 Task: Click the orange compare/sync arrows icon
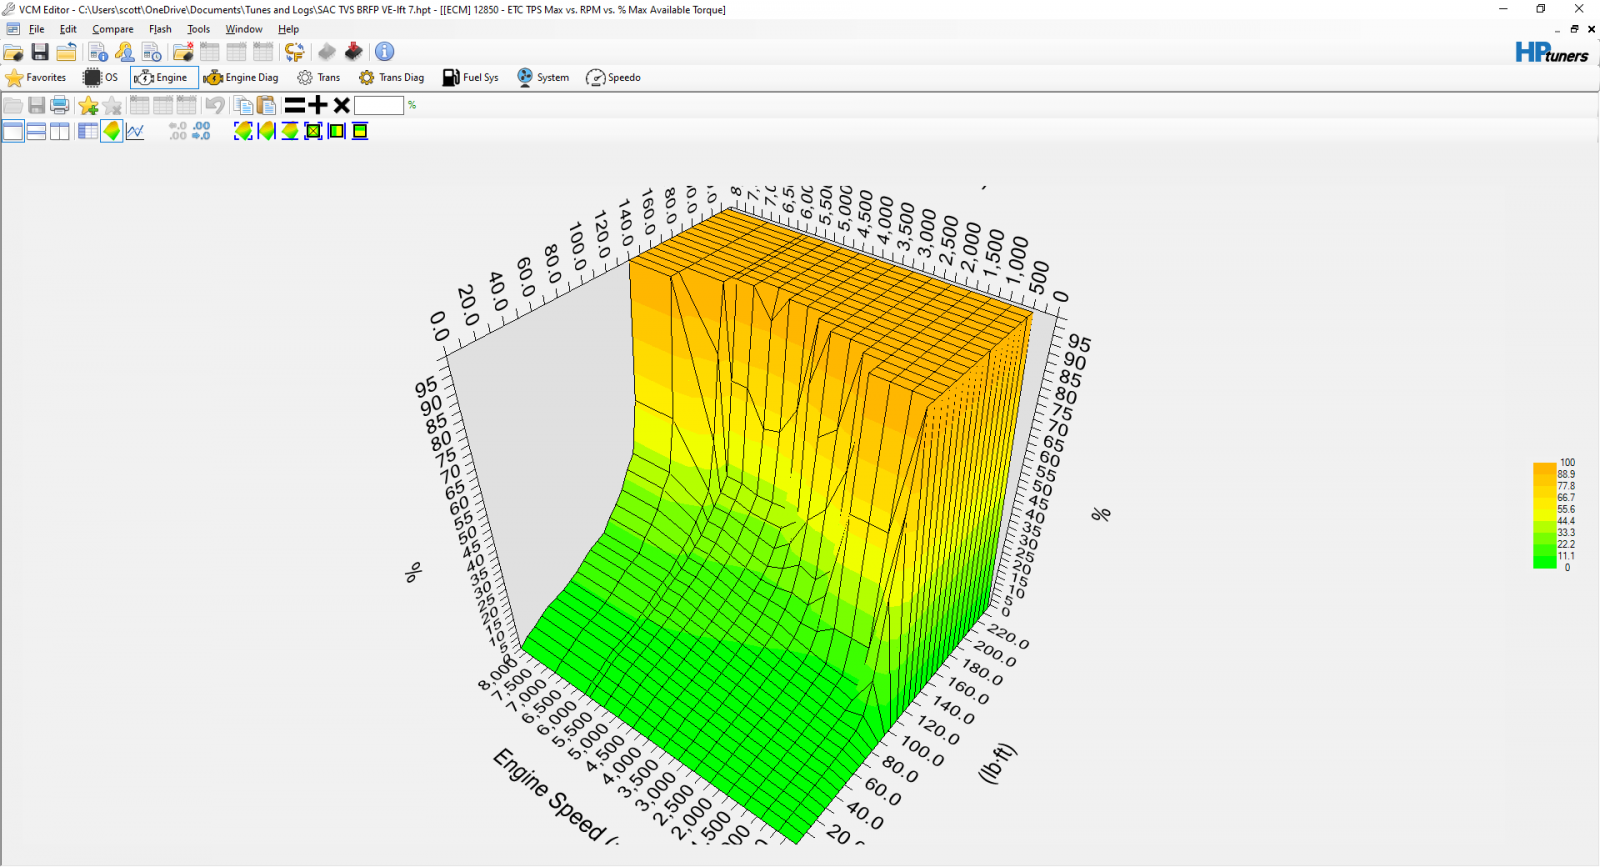(x=294, y=52)
